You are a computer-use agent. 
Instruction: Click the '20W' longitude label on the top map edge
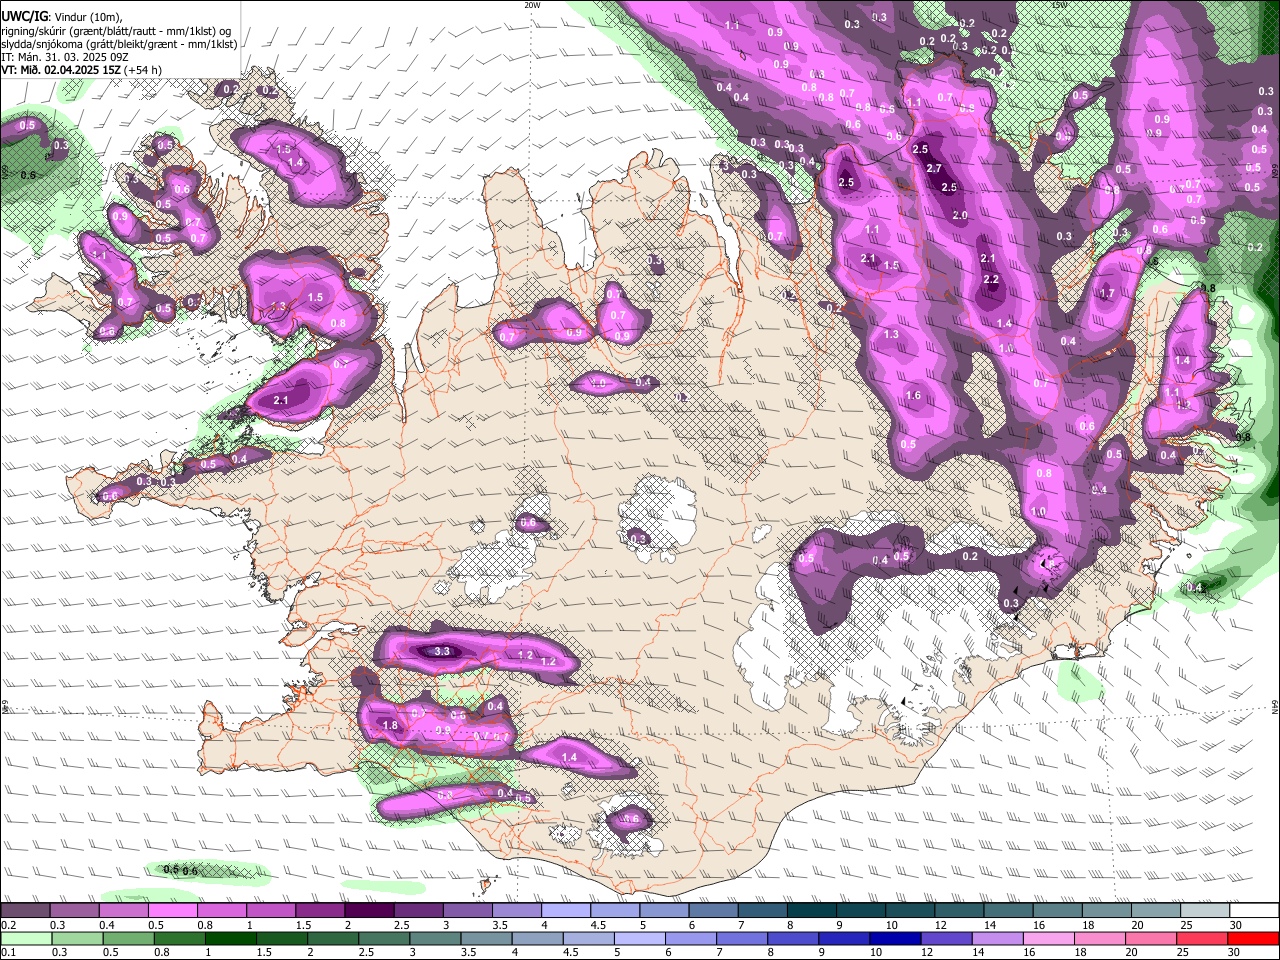point(532,5)
